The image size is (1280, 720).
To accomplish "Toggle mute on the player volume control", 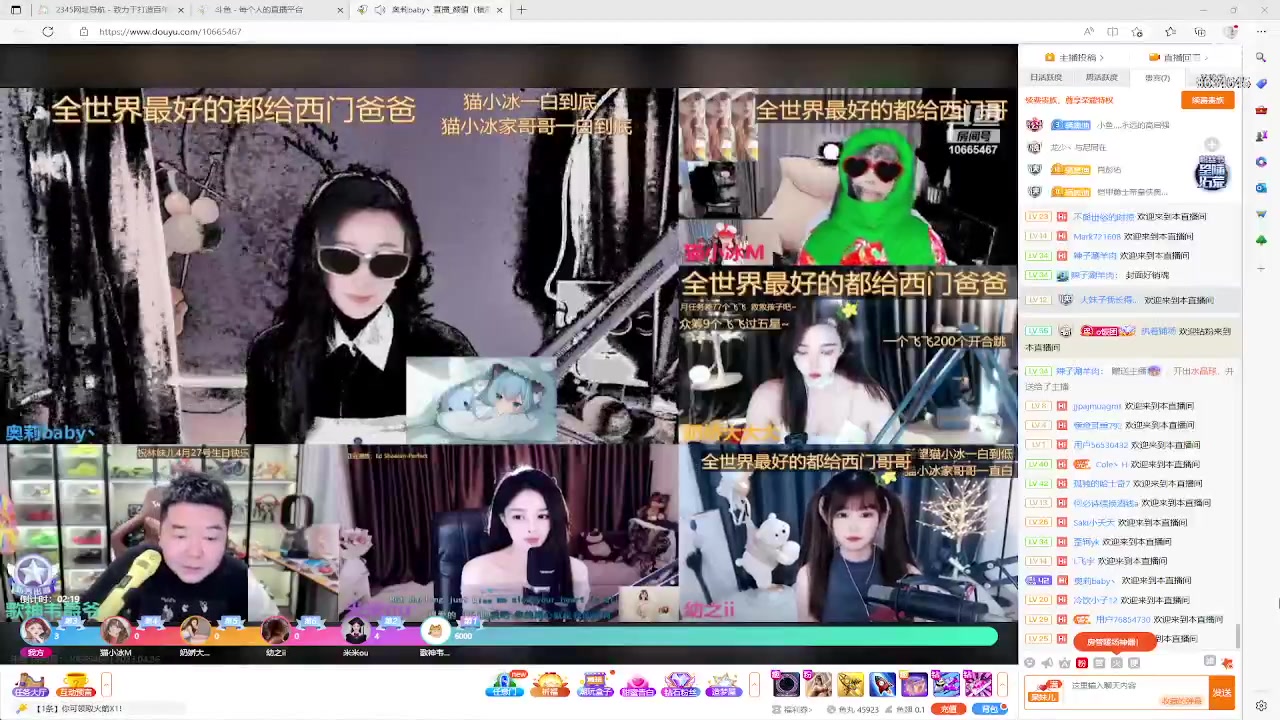I will 1047,662.
